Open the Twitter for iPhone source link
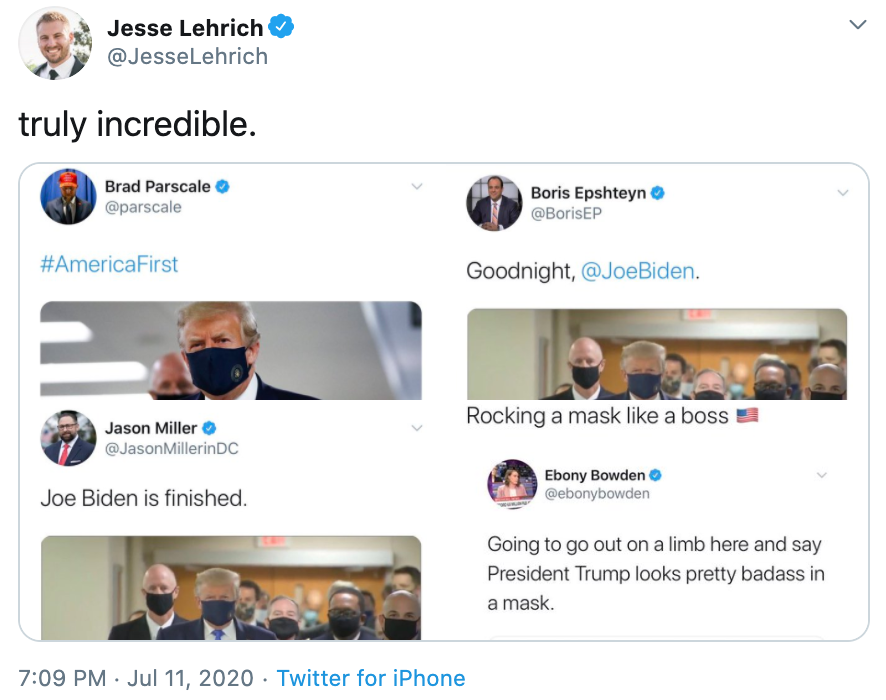This screenshot has width=886, height=700. (x=371, y=678)
